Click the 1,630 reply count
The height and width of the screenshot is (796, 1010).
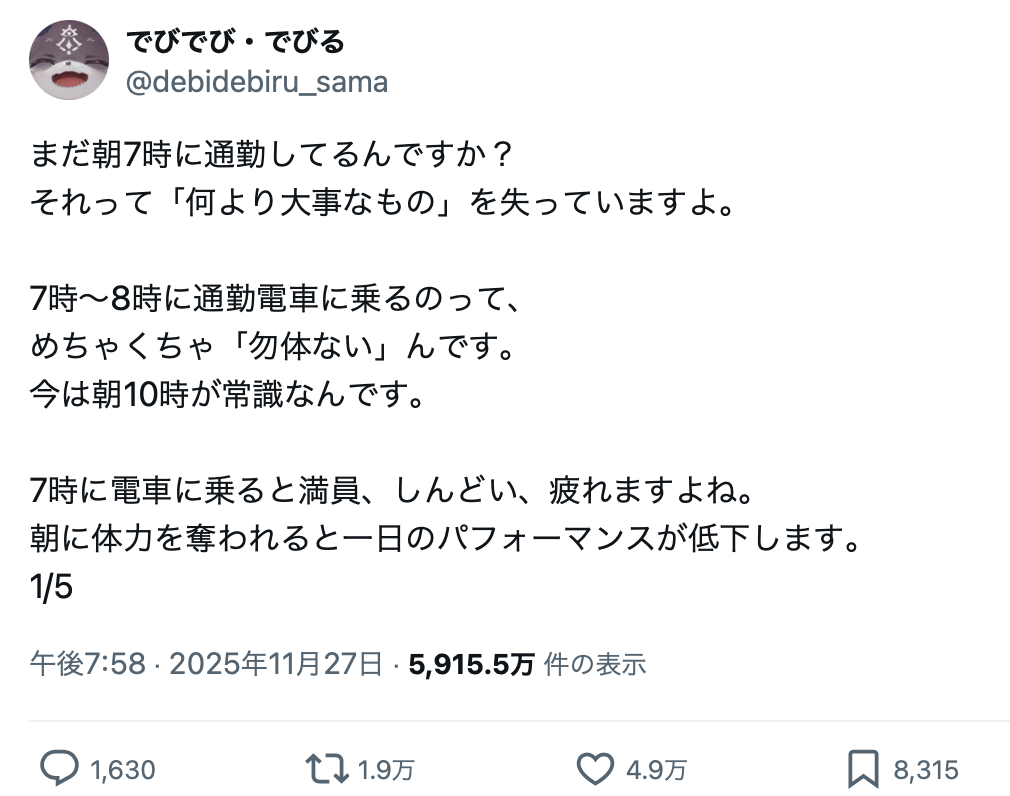click(x=122, y=769)
